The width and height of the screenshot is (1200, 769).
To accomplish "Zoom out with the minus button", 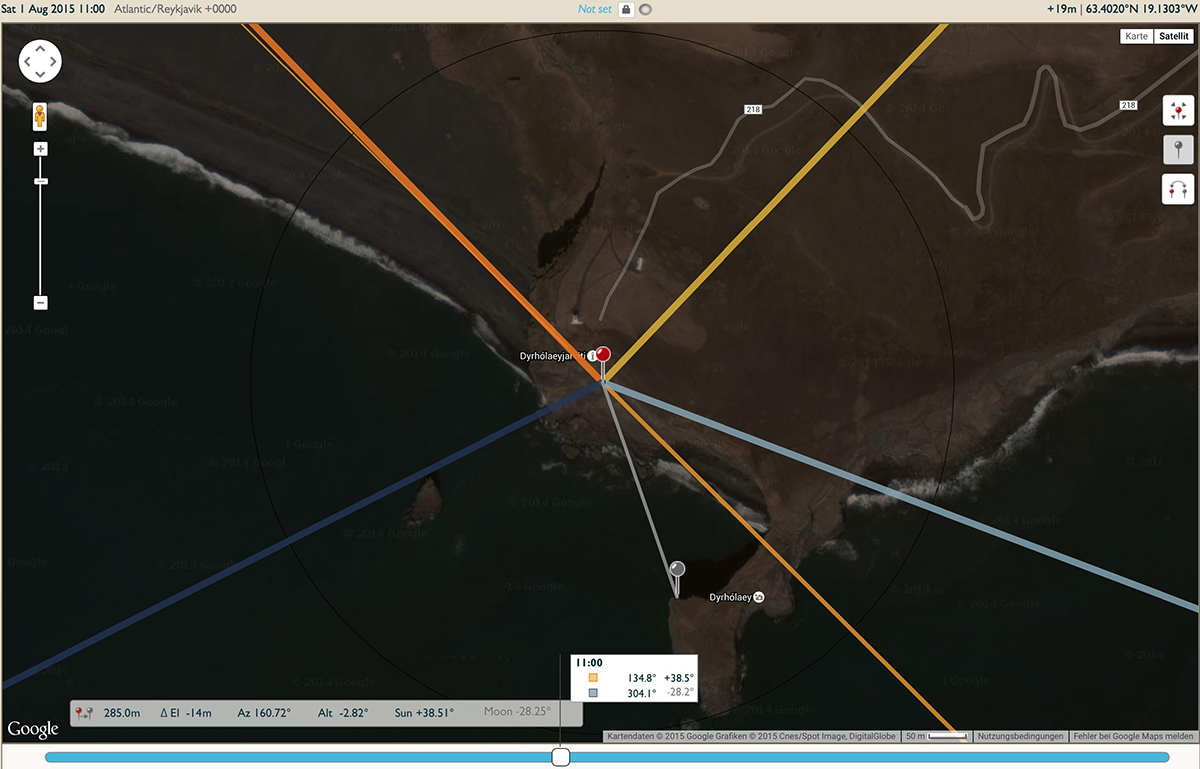I will (41, 302).
